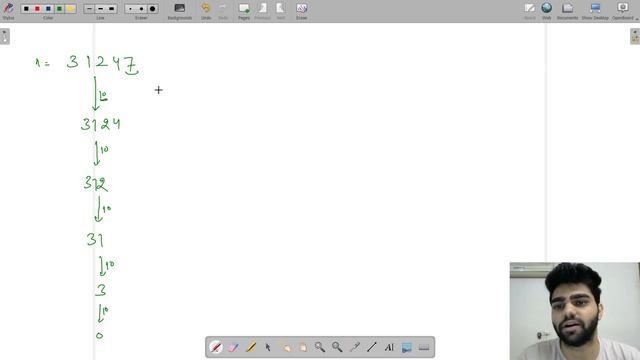Viewport: 640px width, 360px height.
Task: Select the Scroll page hand tool
Action: (302, 347)
